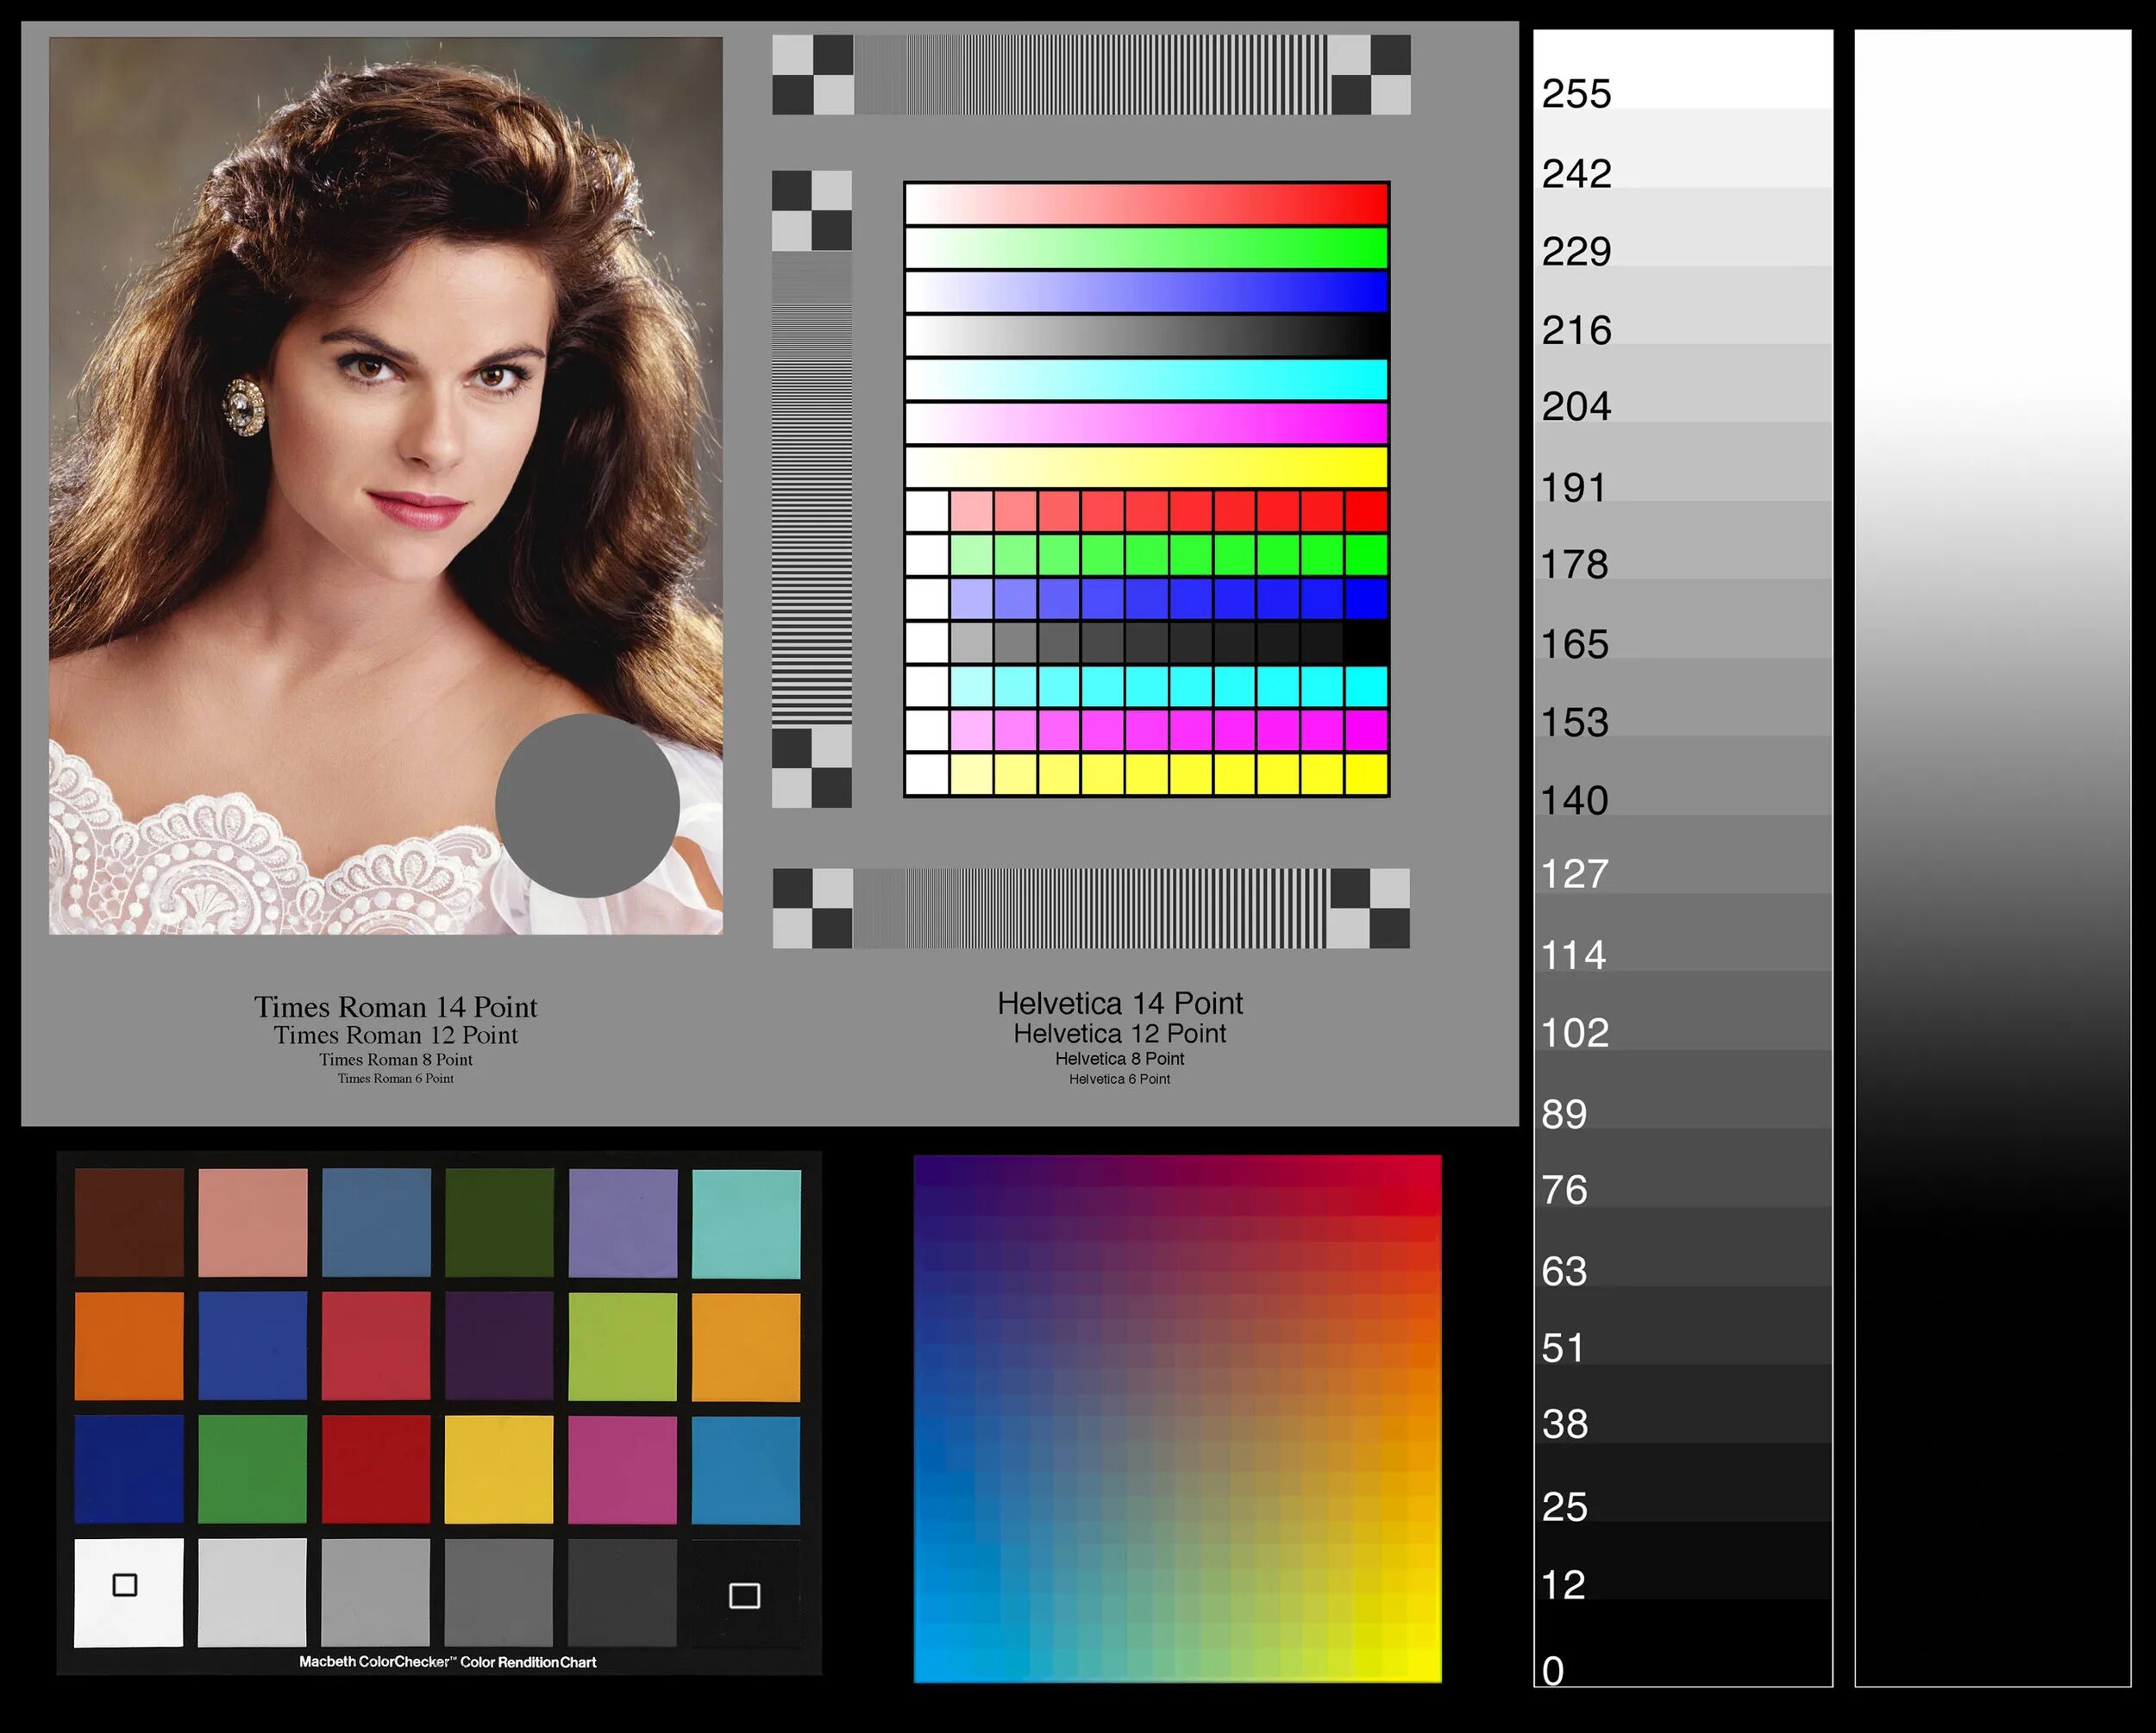This screenshot has height=1733, width=2156.
Task: Click the white ColorChecker patch with the square marker
Action: (129, 1592)
